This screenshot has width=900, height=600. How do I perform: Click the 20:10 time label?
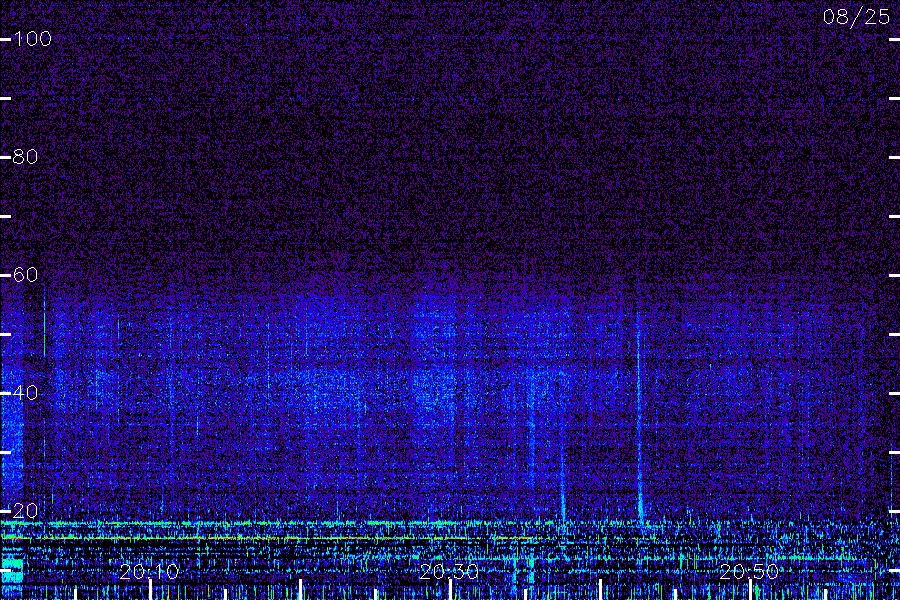[x=149, y=572]
